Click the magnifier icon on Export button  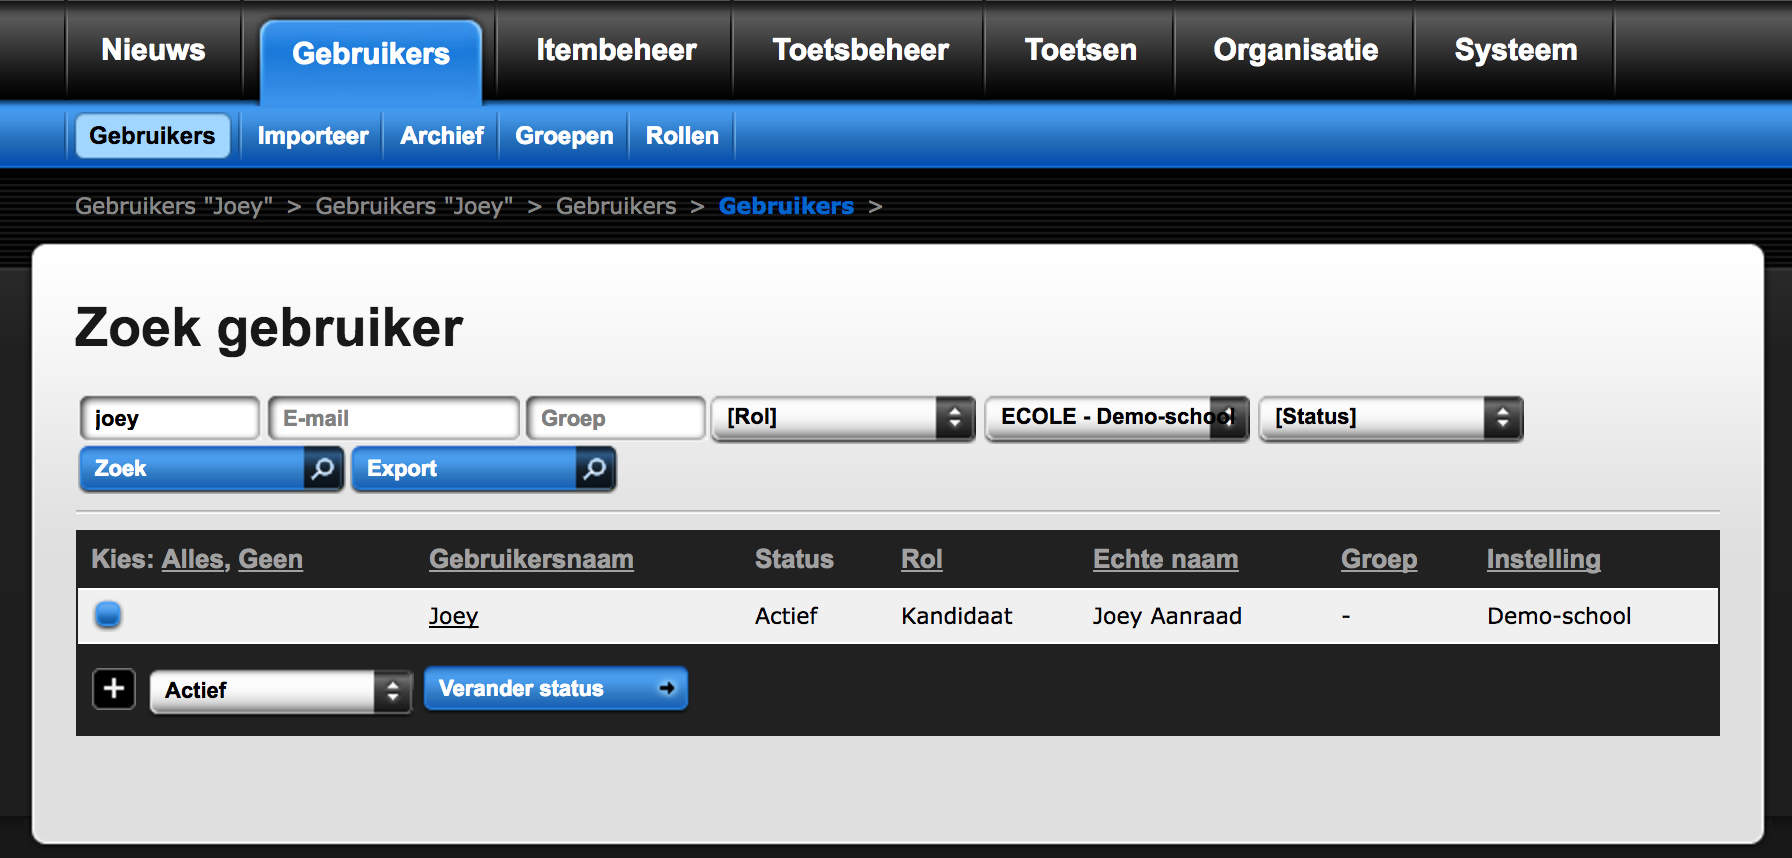pos(595,469)
